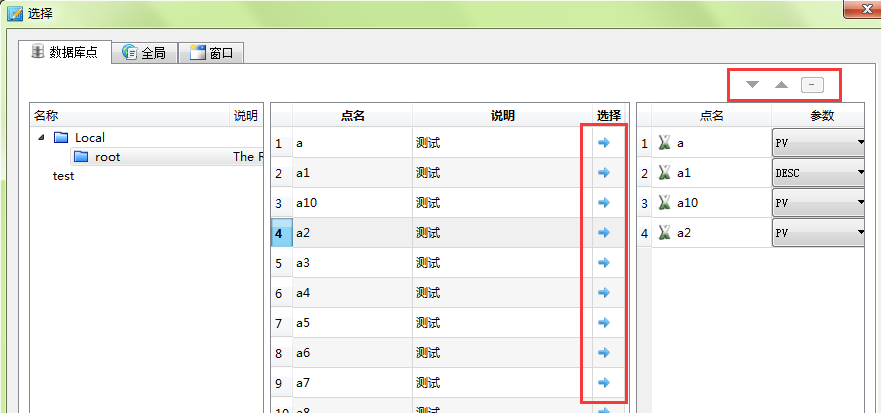This screenshot has height=413, width=881.
Task: Click the icon beside a1 in selected list
Action: [x=665, y=173]
